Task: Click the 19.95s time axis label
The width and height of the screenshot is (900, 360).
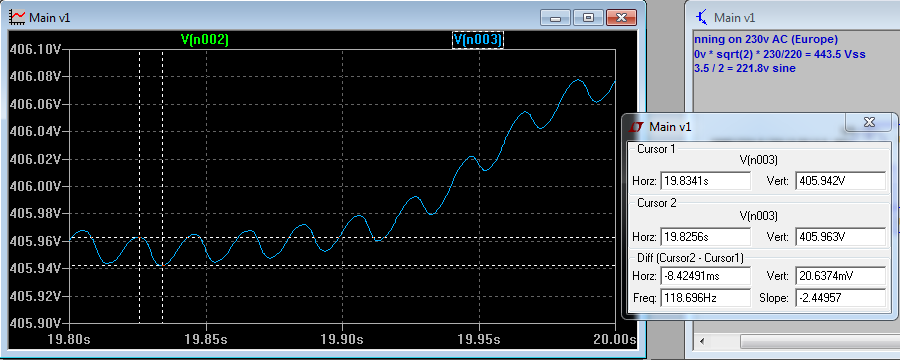Action: pyautogui.click(x=479, y=339)
